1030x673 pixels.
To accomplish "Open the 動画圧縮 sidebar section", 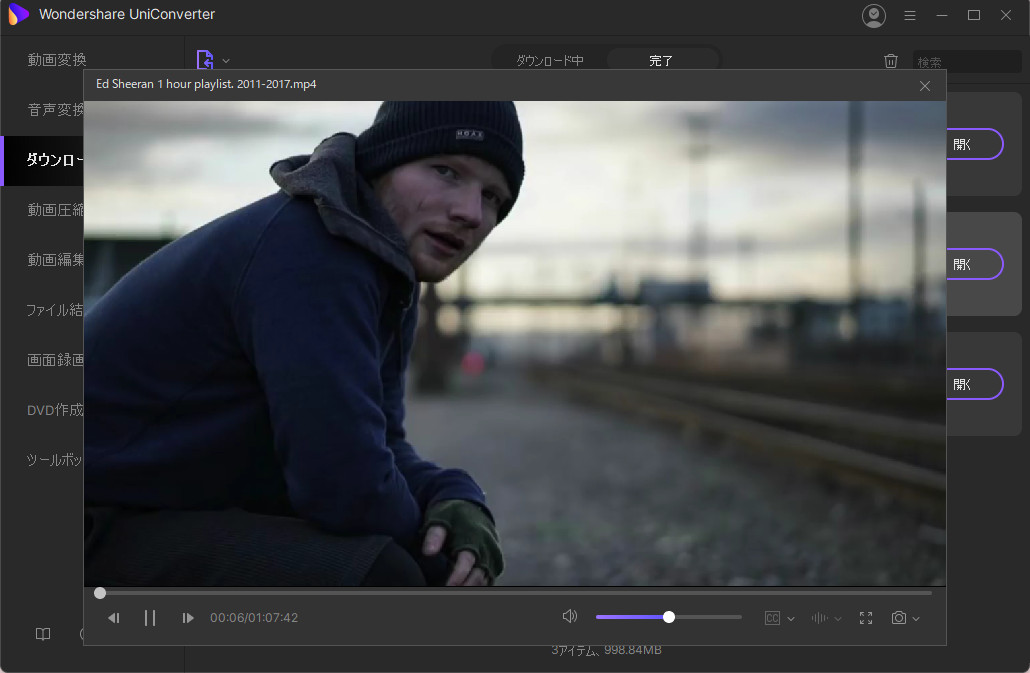I will click(x=55, y=209).
